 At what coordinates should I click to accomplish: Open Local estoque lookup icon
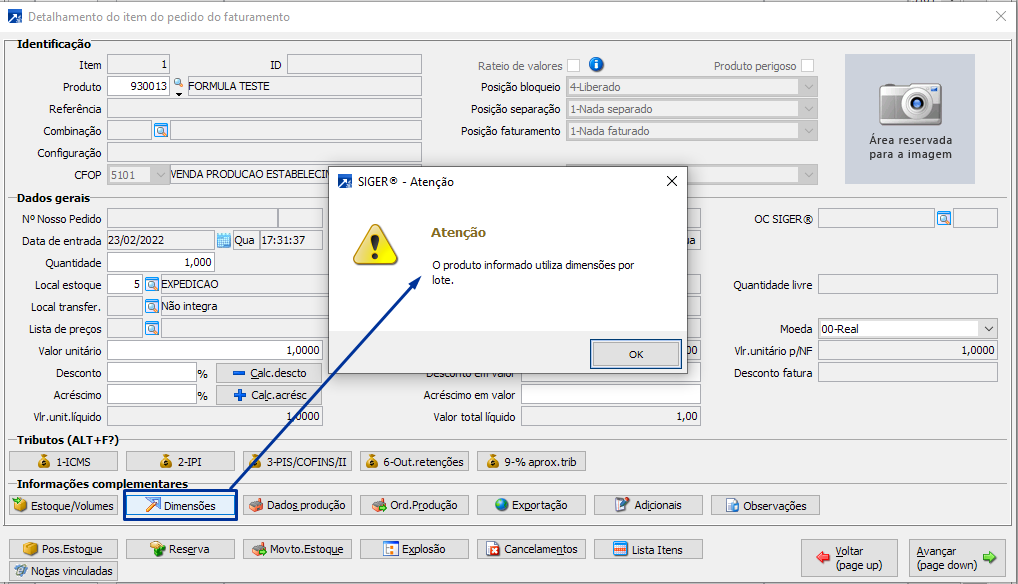(x=152, y=284)
